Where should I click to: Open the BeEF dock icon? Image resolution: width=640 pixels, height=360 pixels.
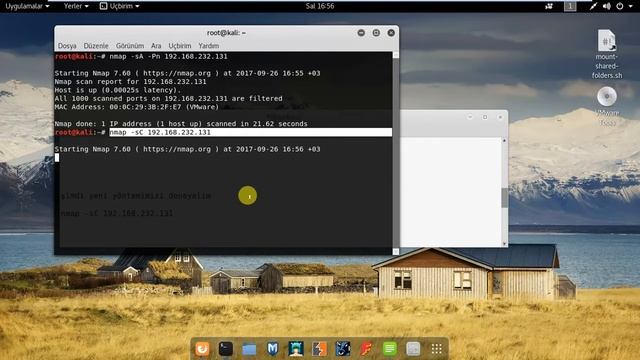pyautogui.click(x=343, y=349)
